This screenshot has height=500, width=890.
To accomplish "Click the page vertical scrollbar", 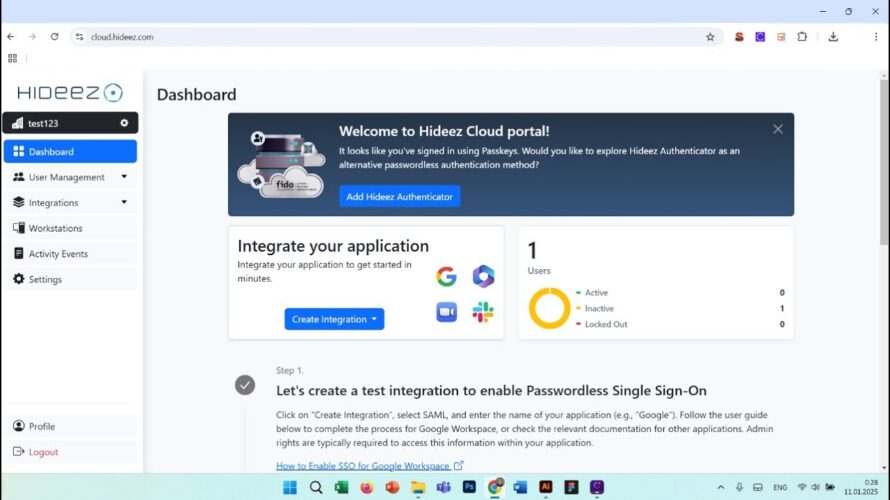I will [884, 162].
